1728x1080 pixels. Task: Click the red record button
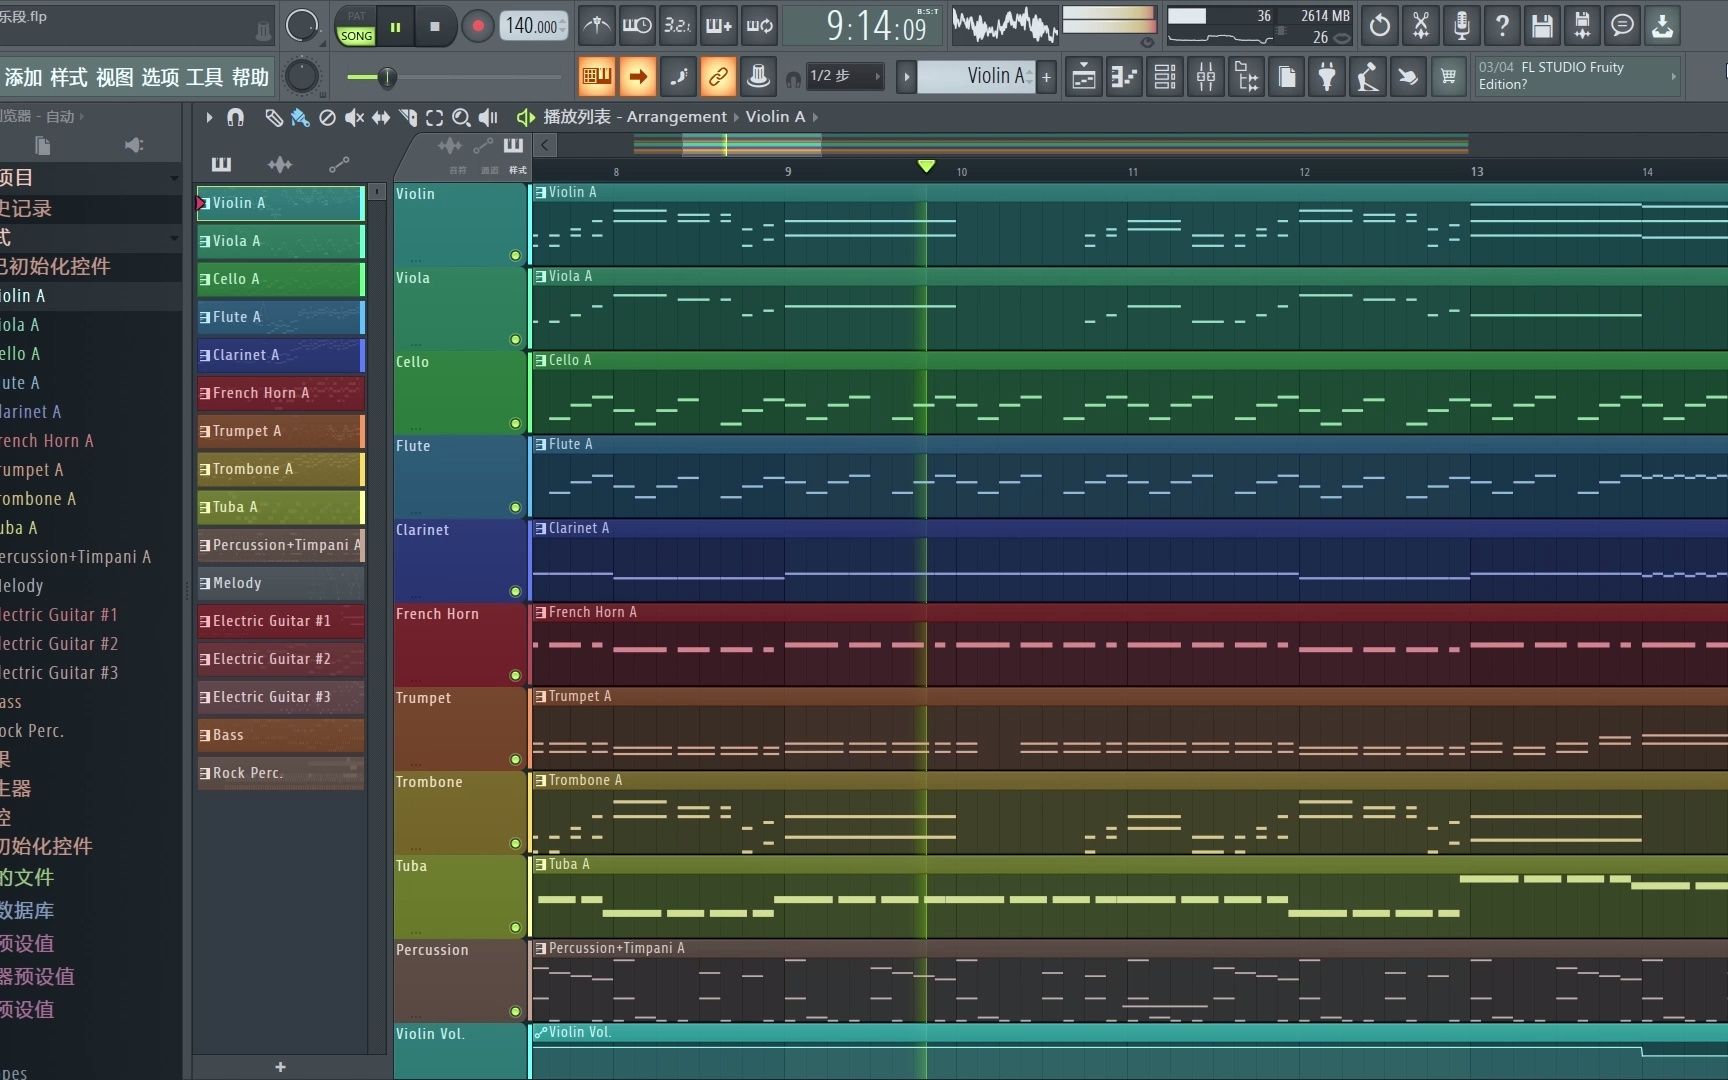click(478, 27)
